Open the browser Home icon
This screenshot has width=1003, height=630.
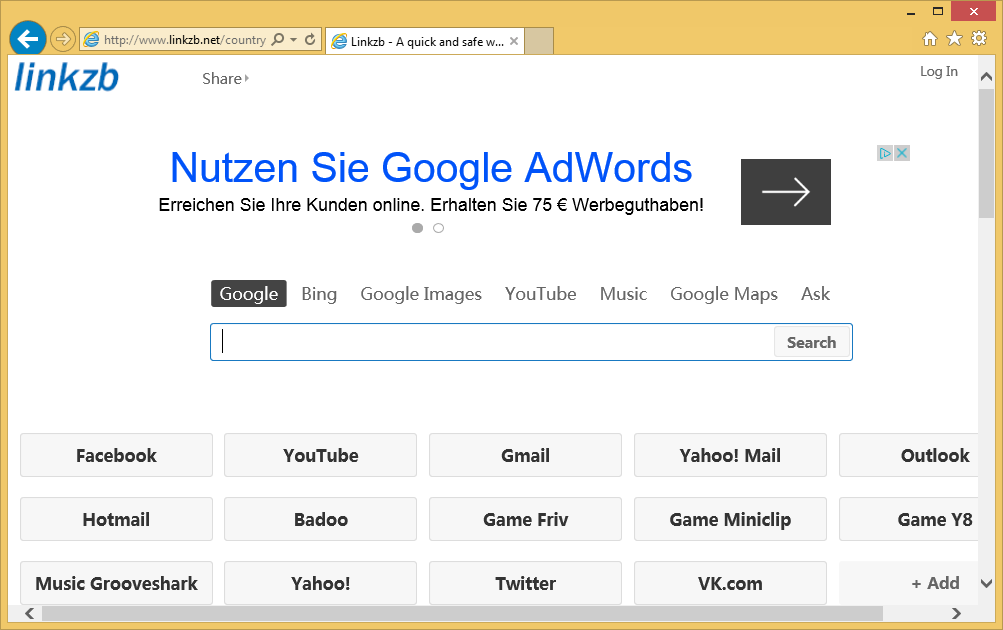point(929,39)
